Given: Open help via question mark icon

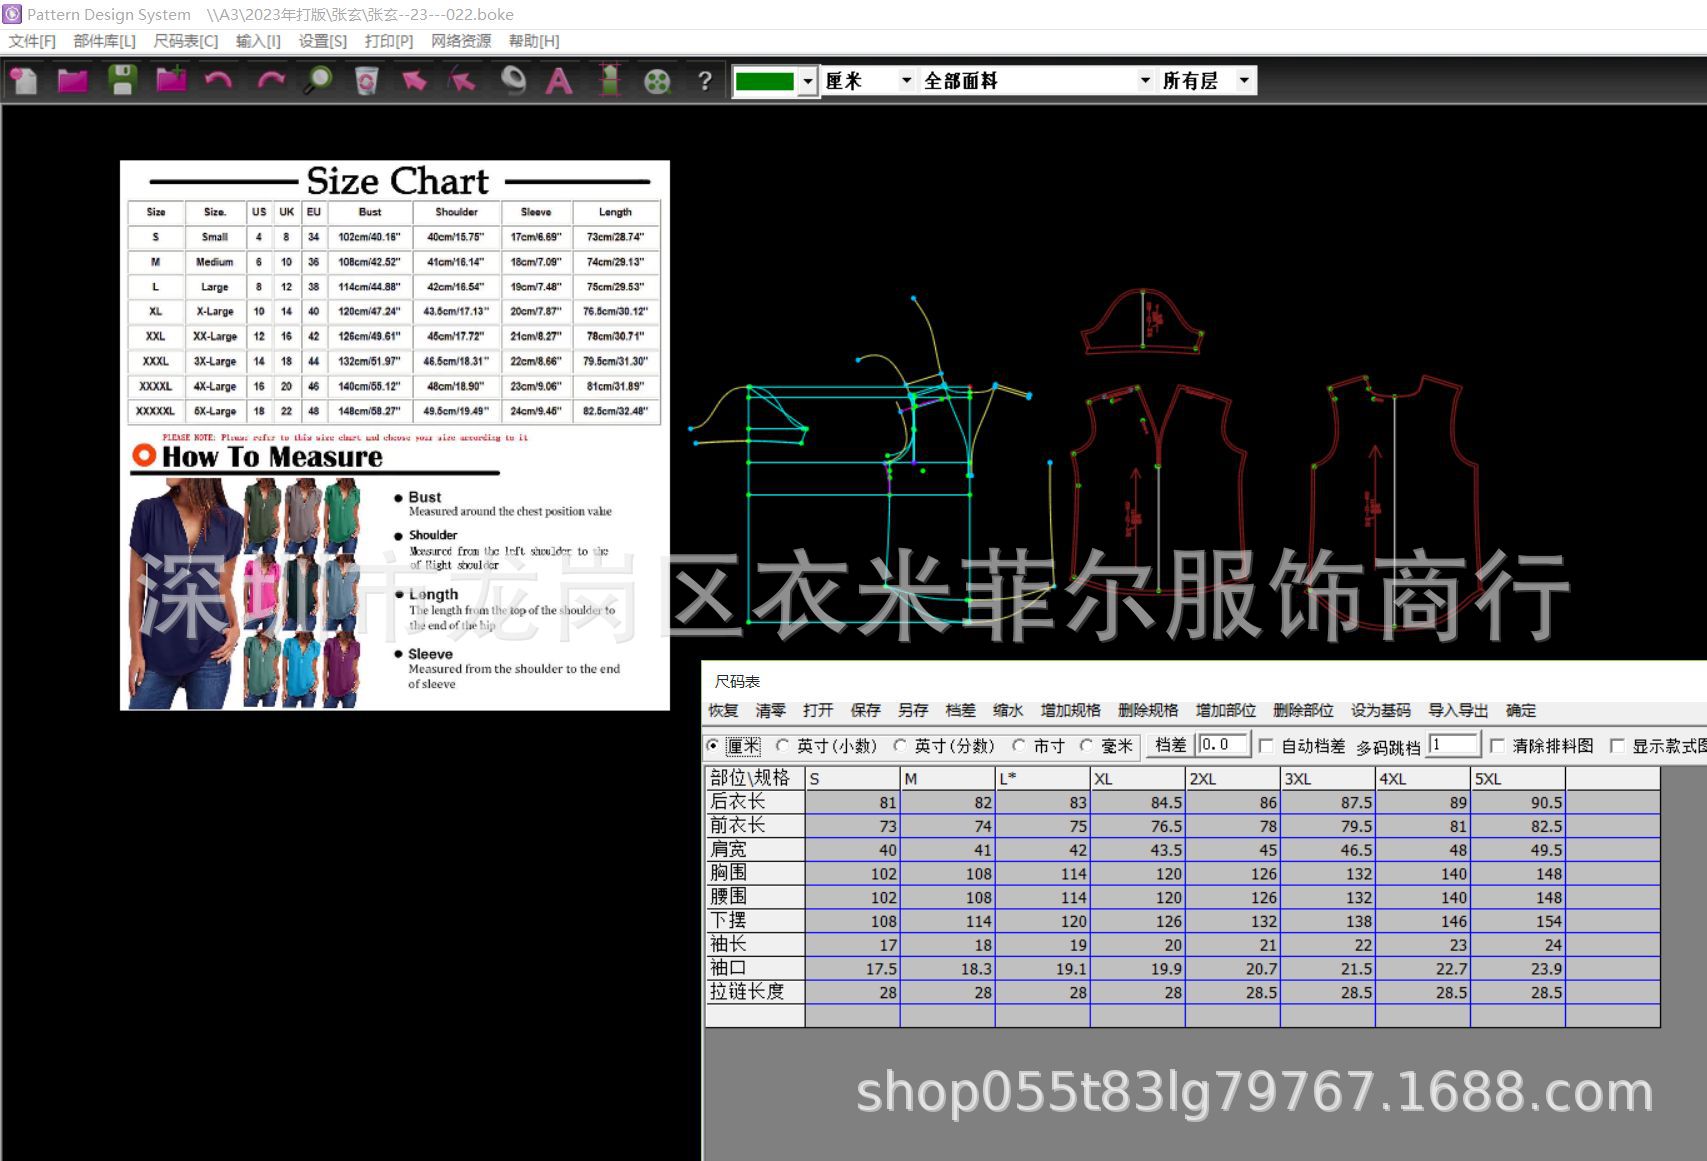Looking at the screenshot, I should click(x=705, y=80).
